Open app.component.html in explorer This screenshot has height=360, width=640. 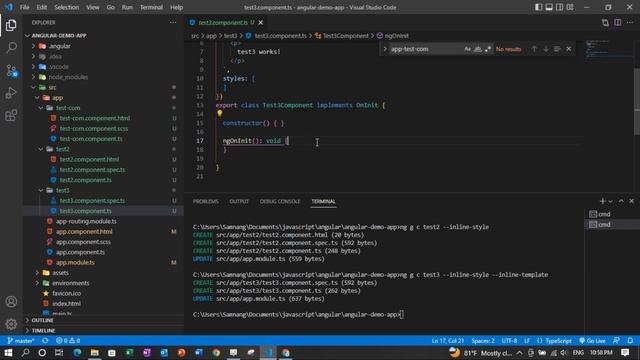(103, 231)
